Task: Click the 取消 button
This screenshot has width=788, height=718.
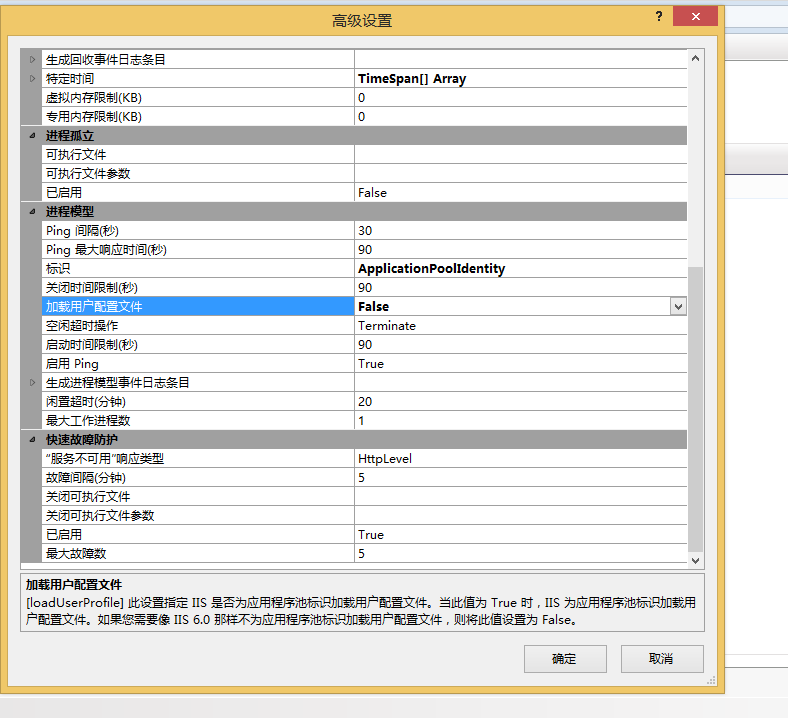Action: (662, 659)
